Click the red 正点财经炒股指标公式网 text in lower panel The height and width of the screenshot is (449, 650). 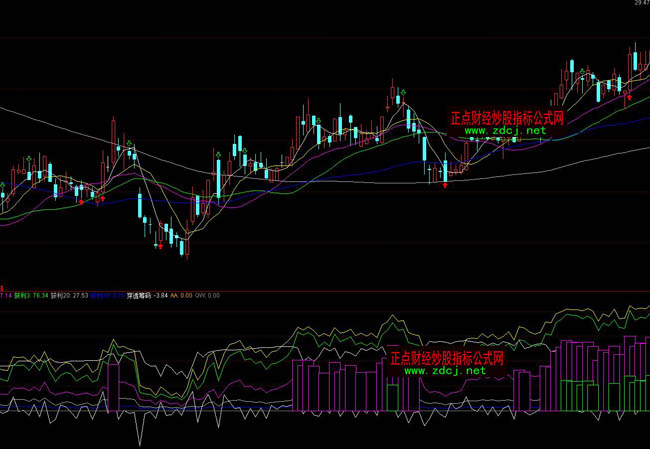coord(446,357)
